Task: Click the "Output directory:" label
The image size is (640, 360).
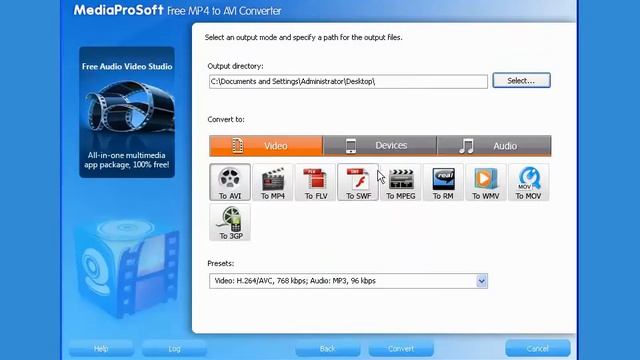Action: click(236, 66)
